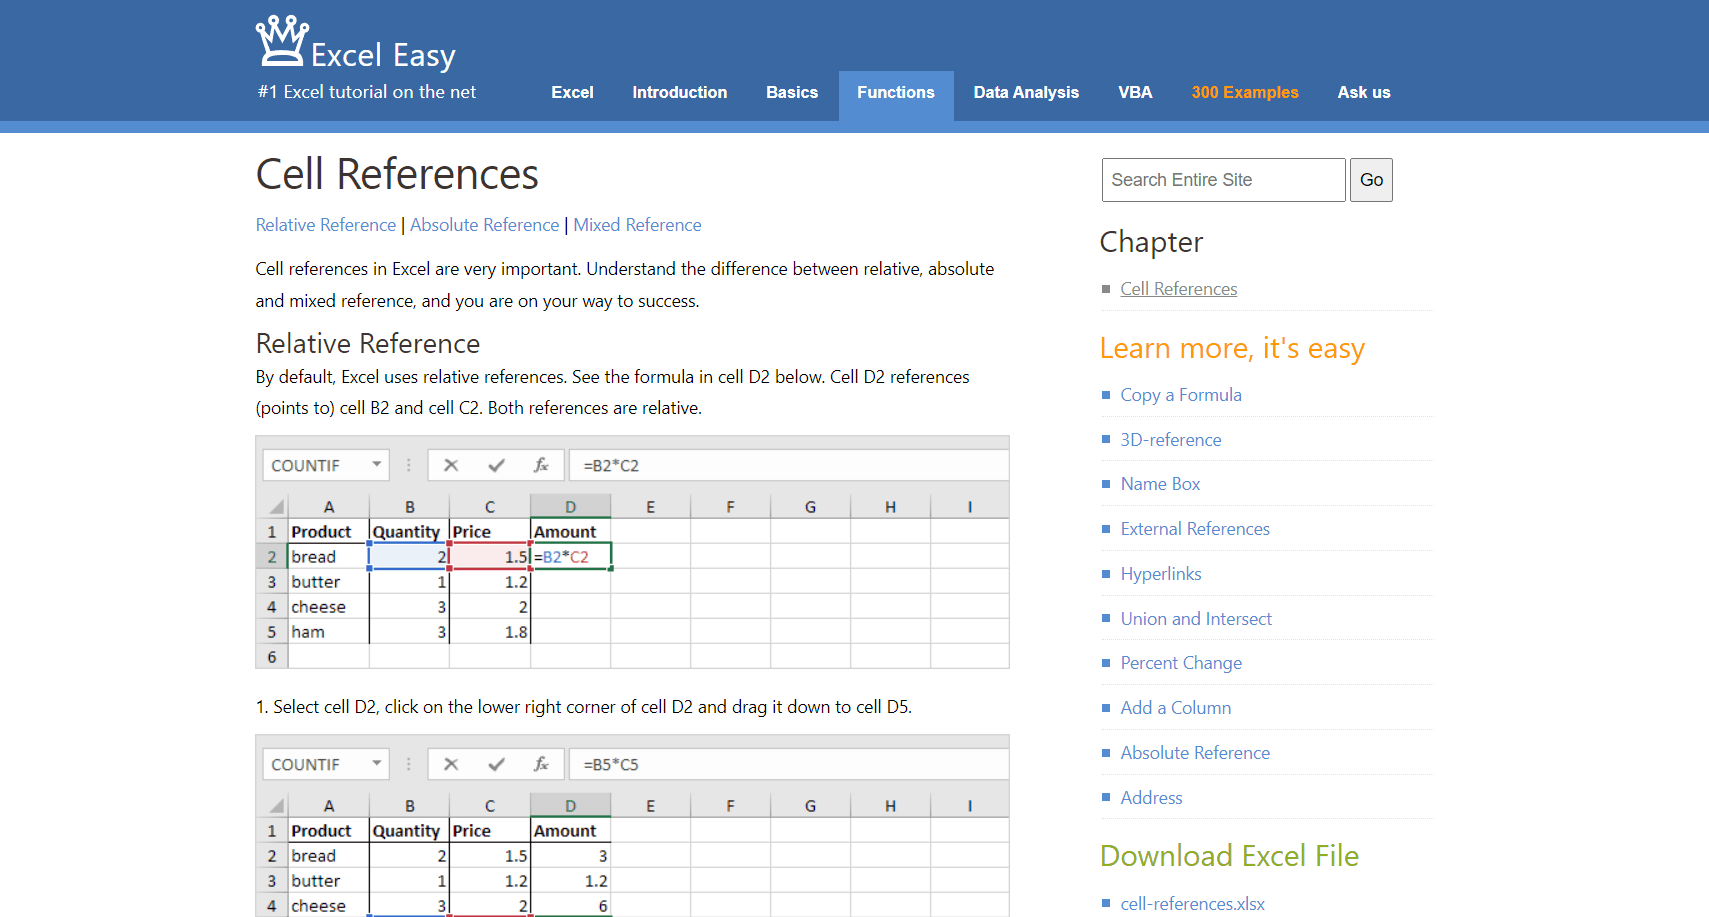Image resolution: width=1709 pixels, height=917 pixels.
Task: Click in the Search Entire Site field
Action: pyautogui.click(x=1222, y=180)
